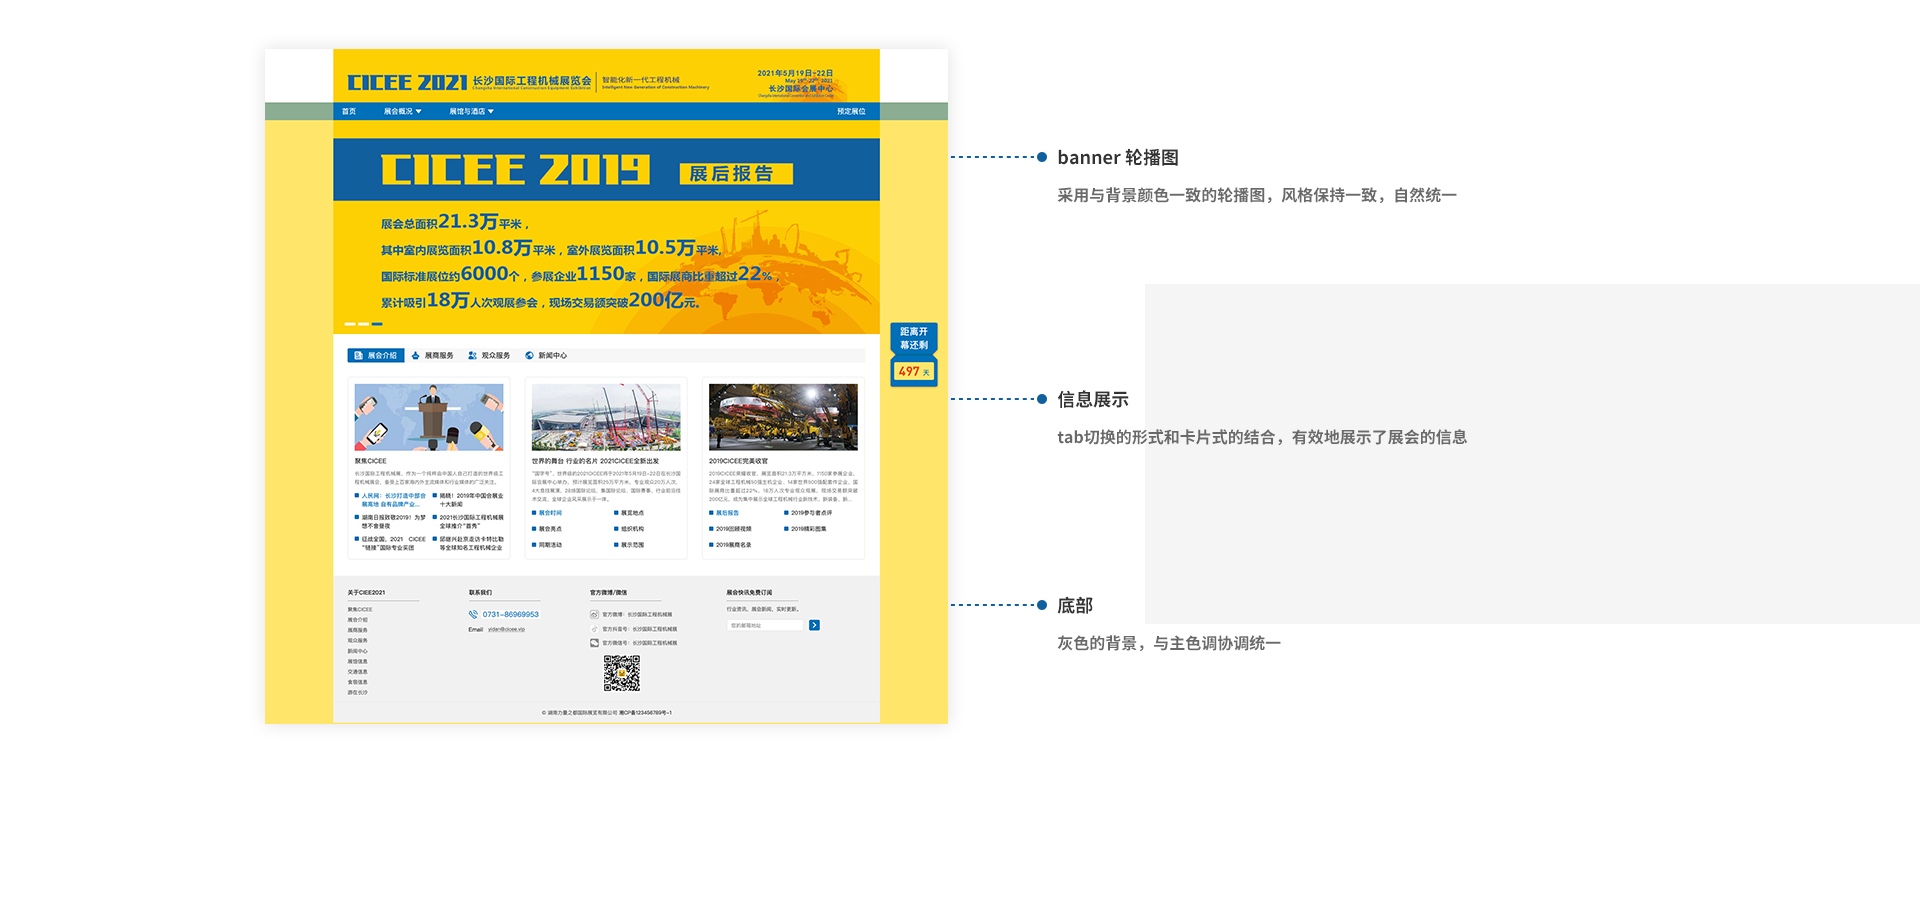This screenshot has width=1920, height=900.
Task: Go to 首页 in the blue nav bar
Action: click(x=349, y=111)
